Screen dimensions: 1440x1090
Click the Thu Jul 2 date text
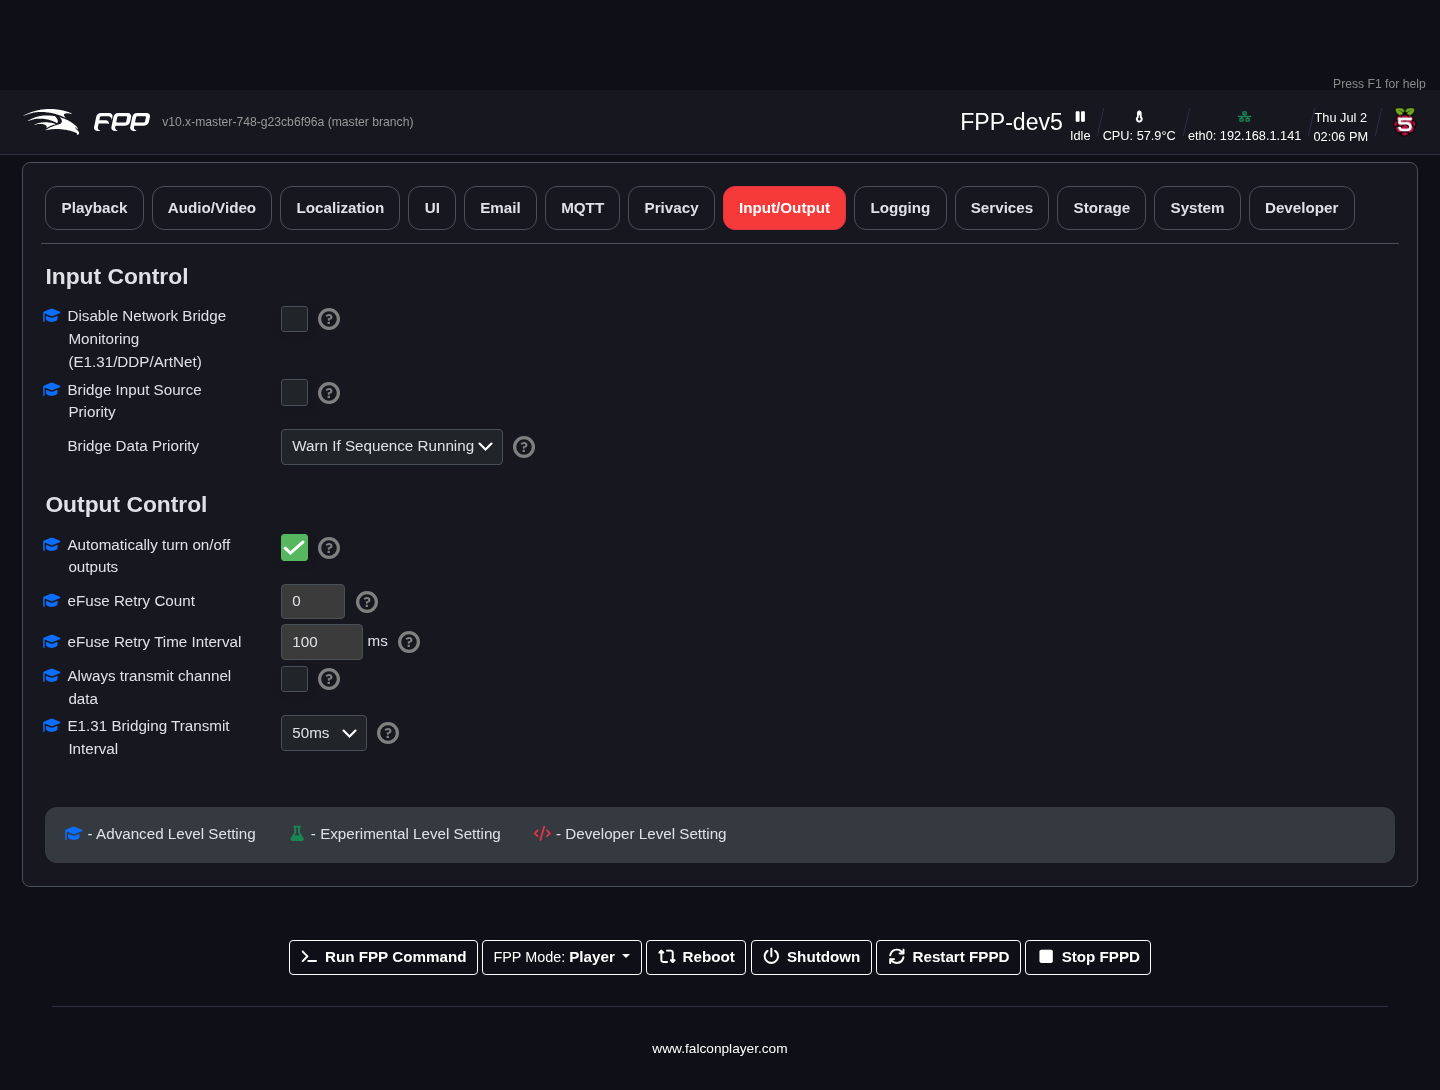pos(1341,118)
